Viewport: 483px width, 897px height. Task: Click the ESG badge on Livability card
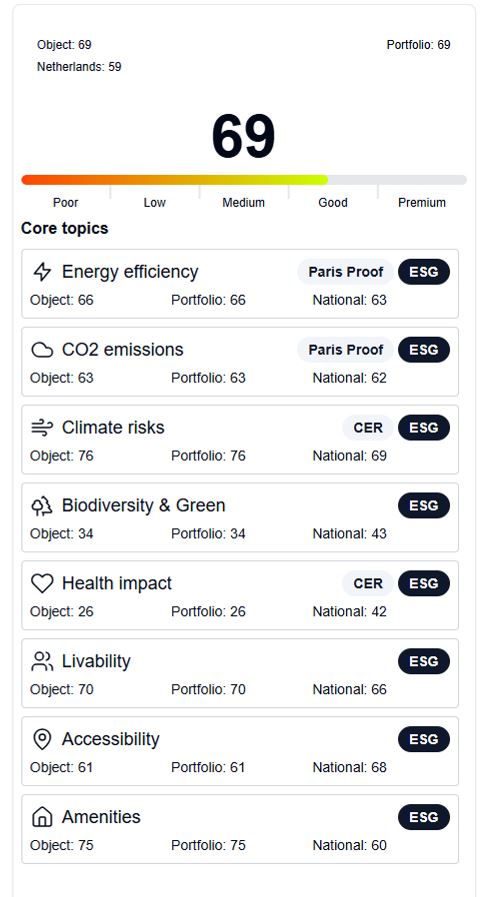(424, 661)
